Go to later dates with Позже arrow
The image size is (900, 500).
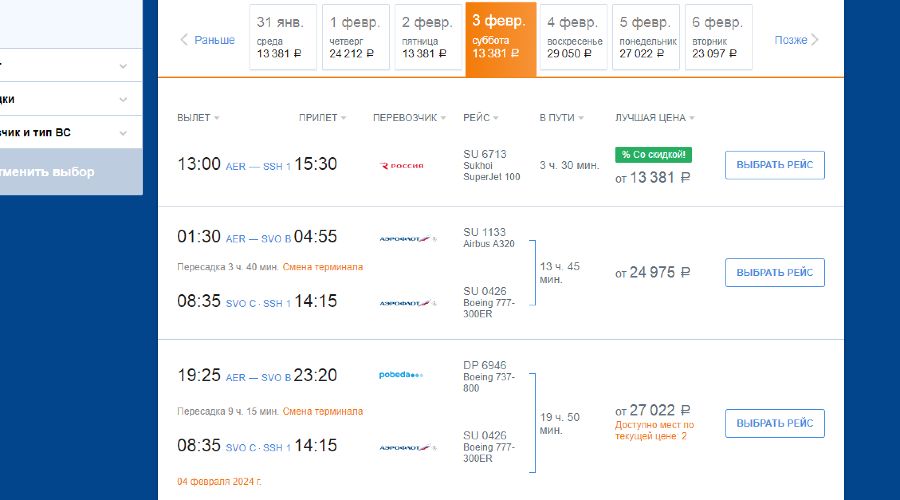click(x=797, y=40)
